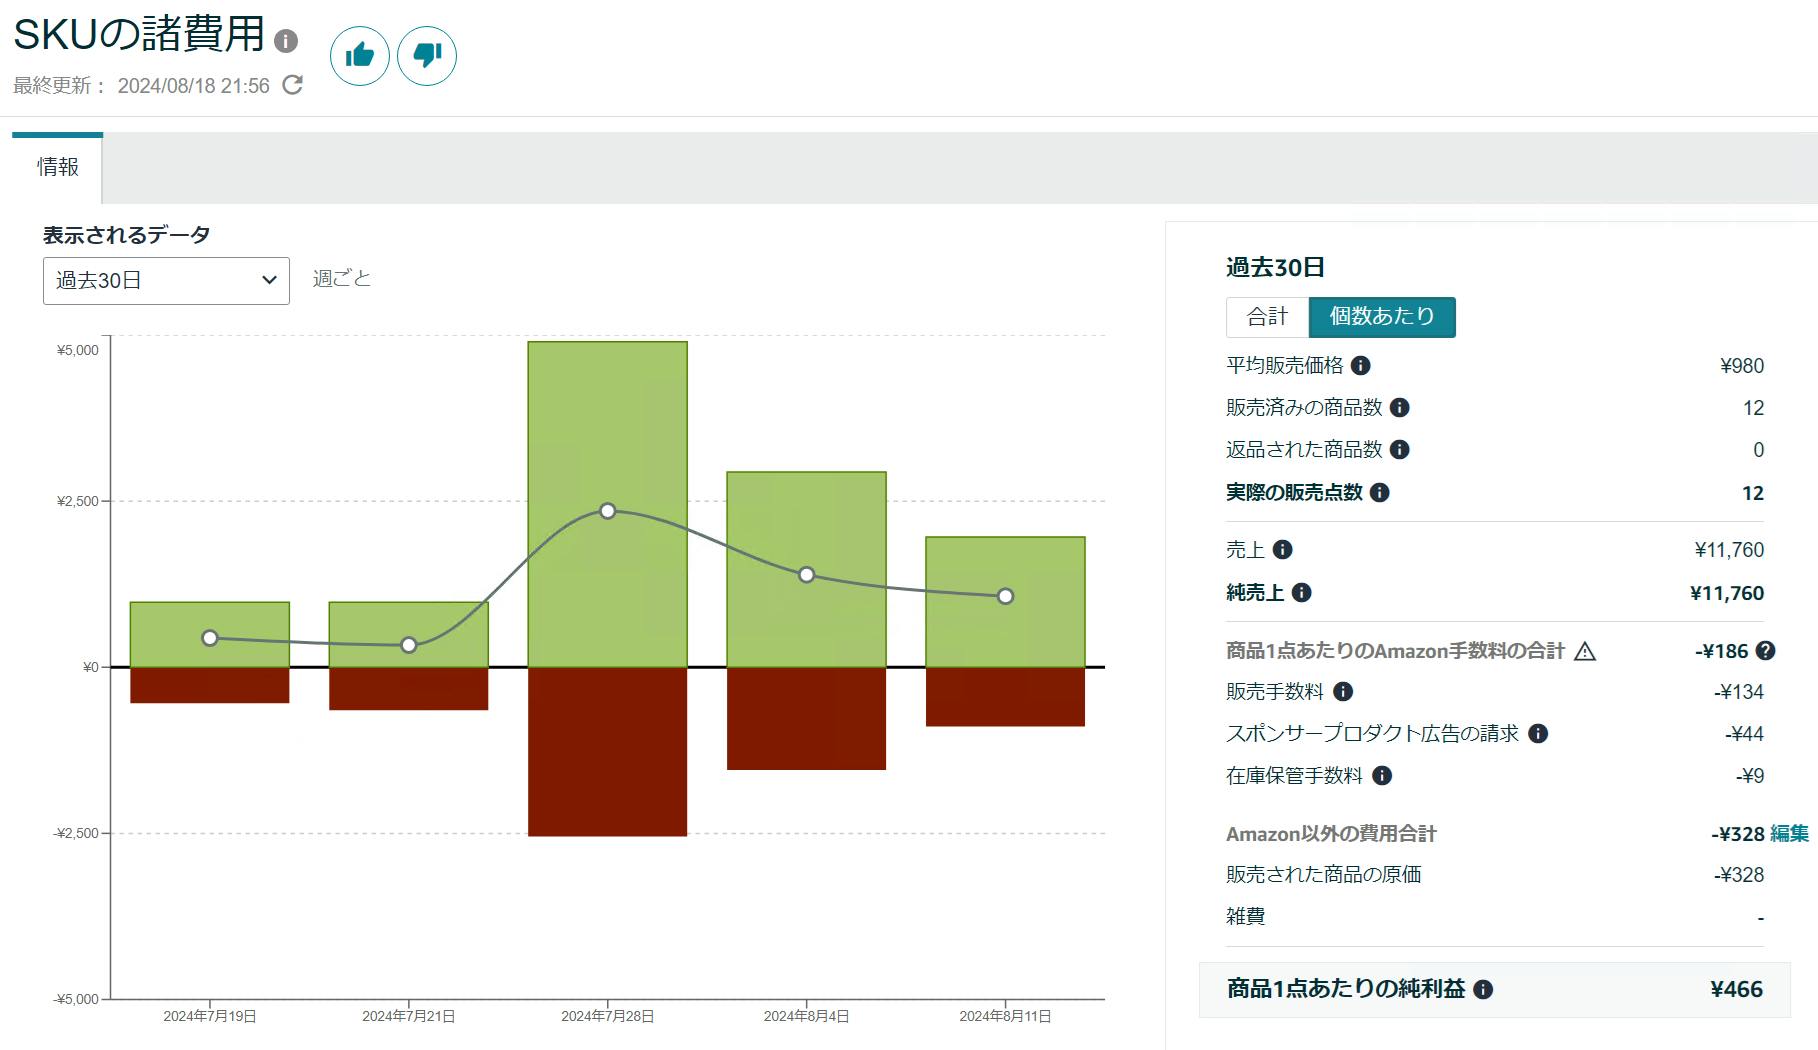Click the red bar for 2024年8月4日

[806, 718]
